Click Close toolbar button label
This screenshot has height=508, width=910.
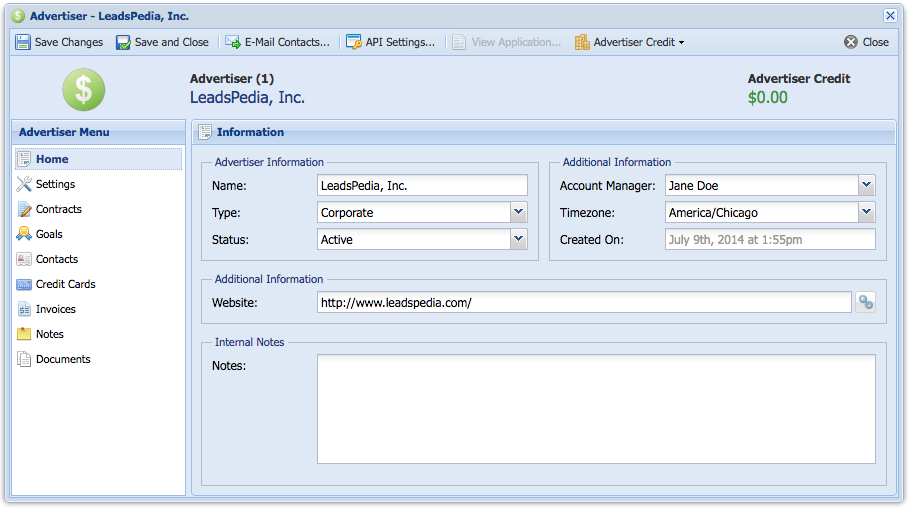tap(875, 42)
